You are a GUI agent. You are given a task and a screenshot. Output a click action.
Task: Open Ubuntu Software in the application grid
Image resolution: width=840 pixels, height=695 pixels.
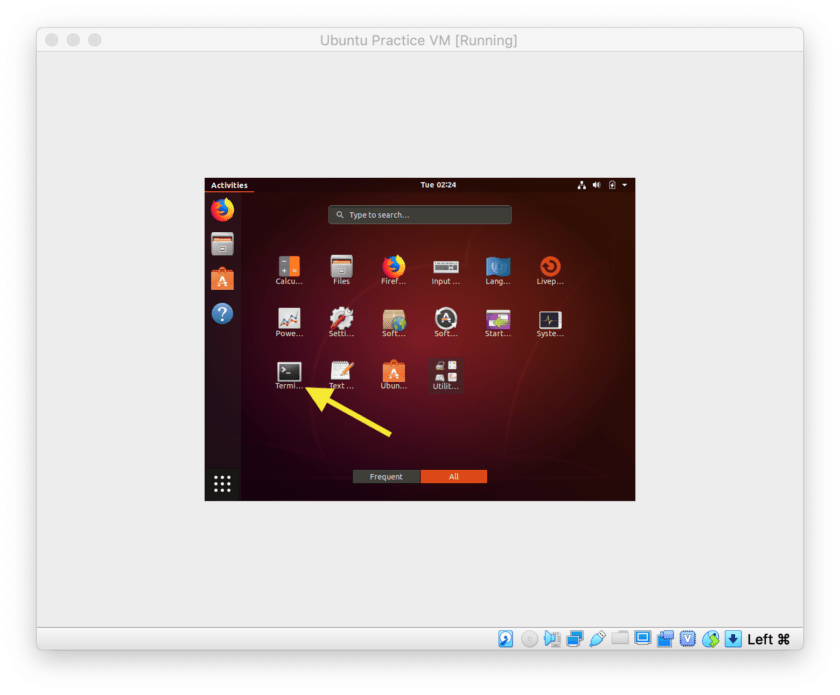(394, 375)
